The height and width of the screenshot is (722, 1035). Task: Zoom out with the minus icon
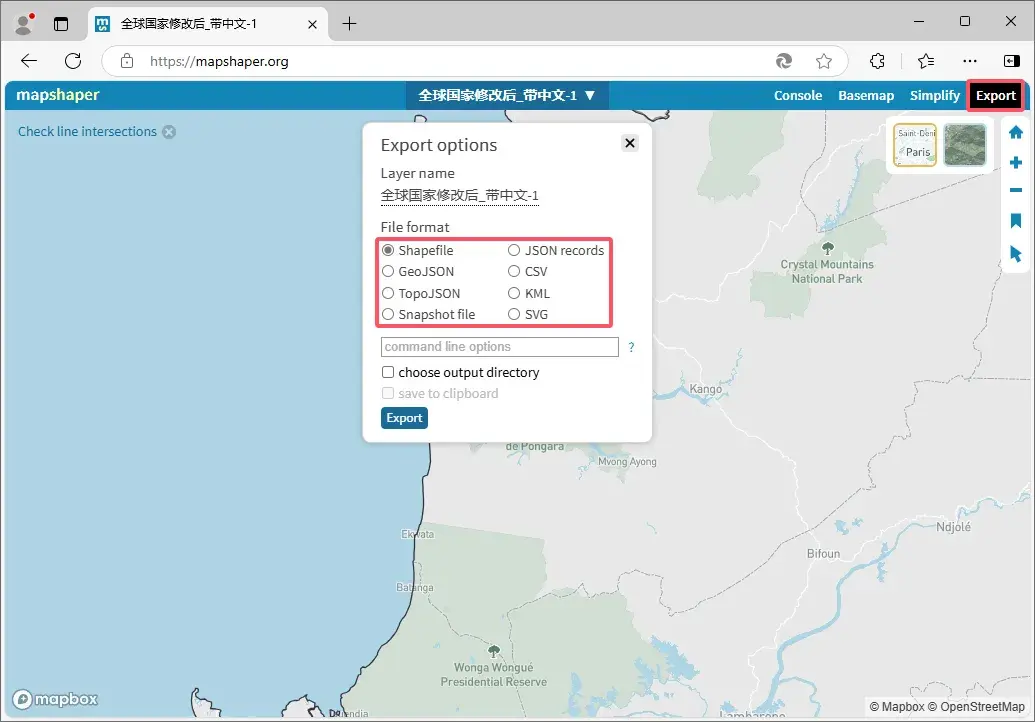pos(1015,190)
